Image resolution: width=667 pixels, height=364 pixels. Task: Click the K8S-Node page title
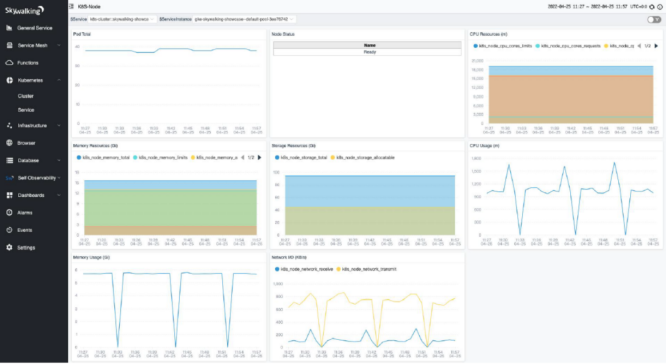(89, 7)
